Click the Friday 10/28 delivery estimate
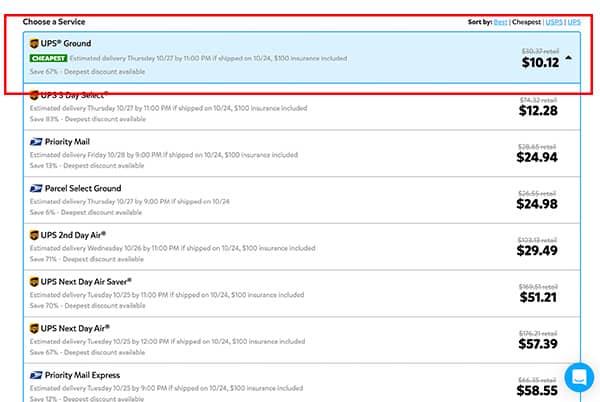600x402 pixels. (x=164, y=155)
